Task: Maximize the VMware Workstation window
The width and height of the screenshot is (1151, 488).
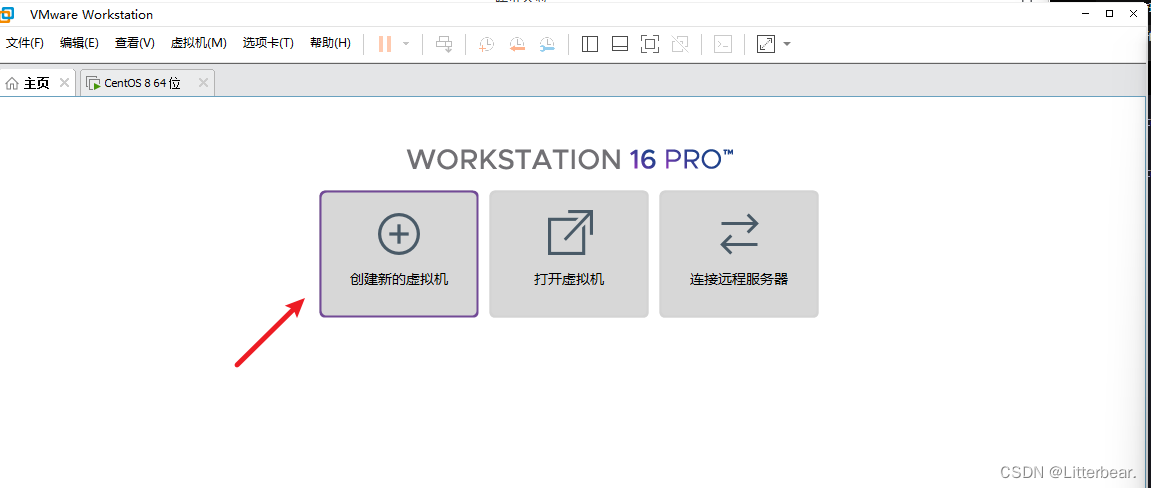Action: [1109, 13]
